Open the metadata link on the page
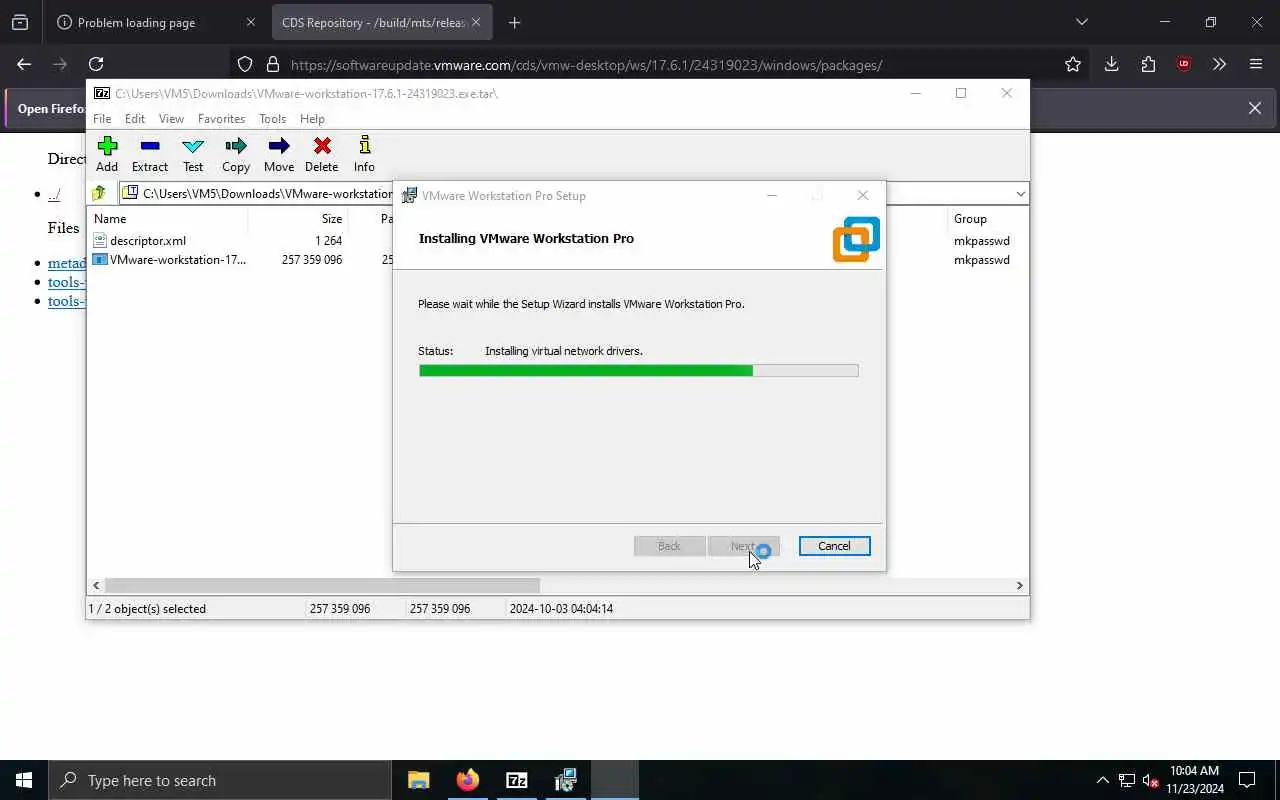Viewport: 1280px width, 800px height. pos(67,263)
